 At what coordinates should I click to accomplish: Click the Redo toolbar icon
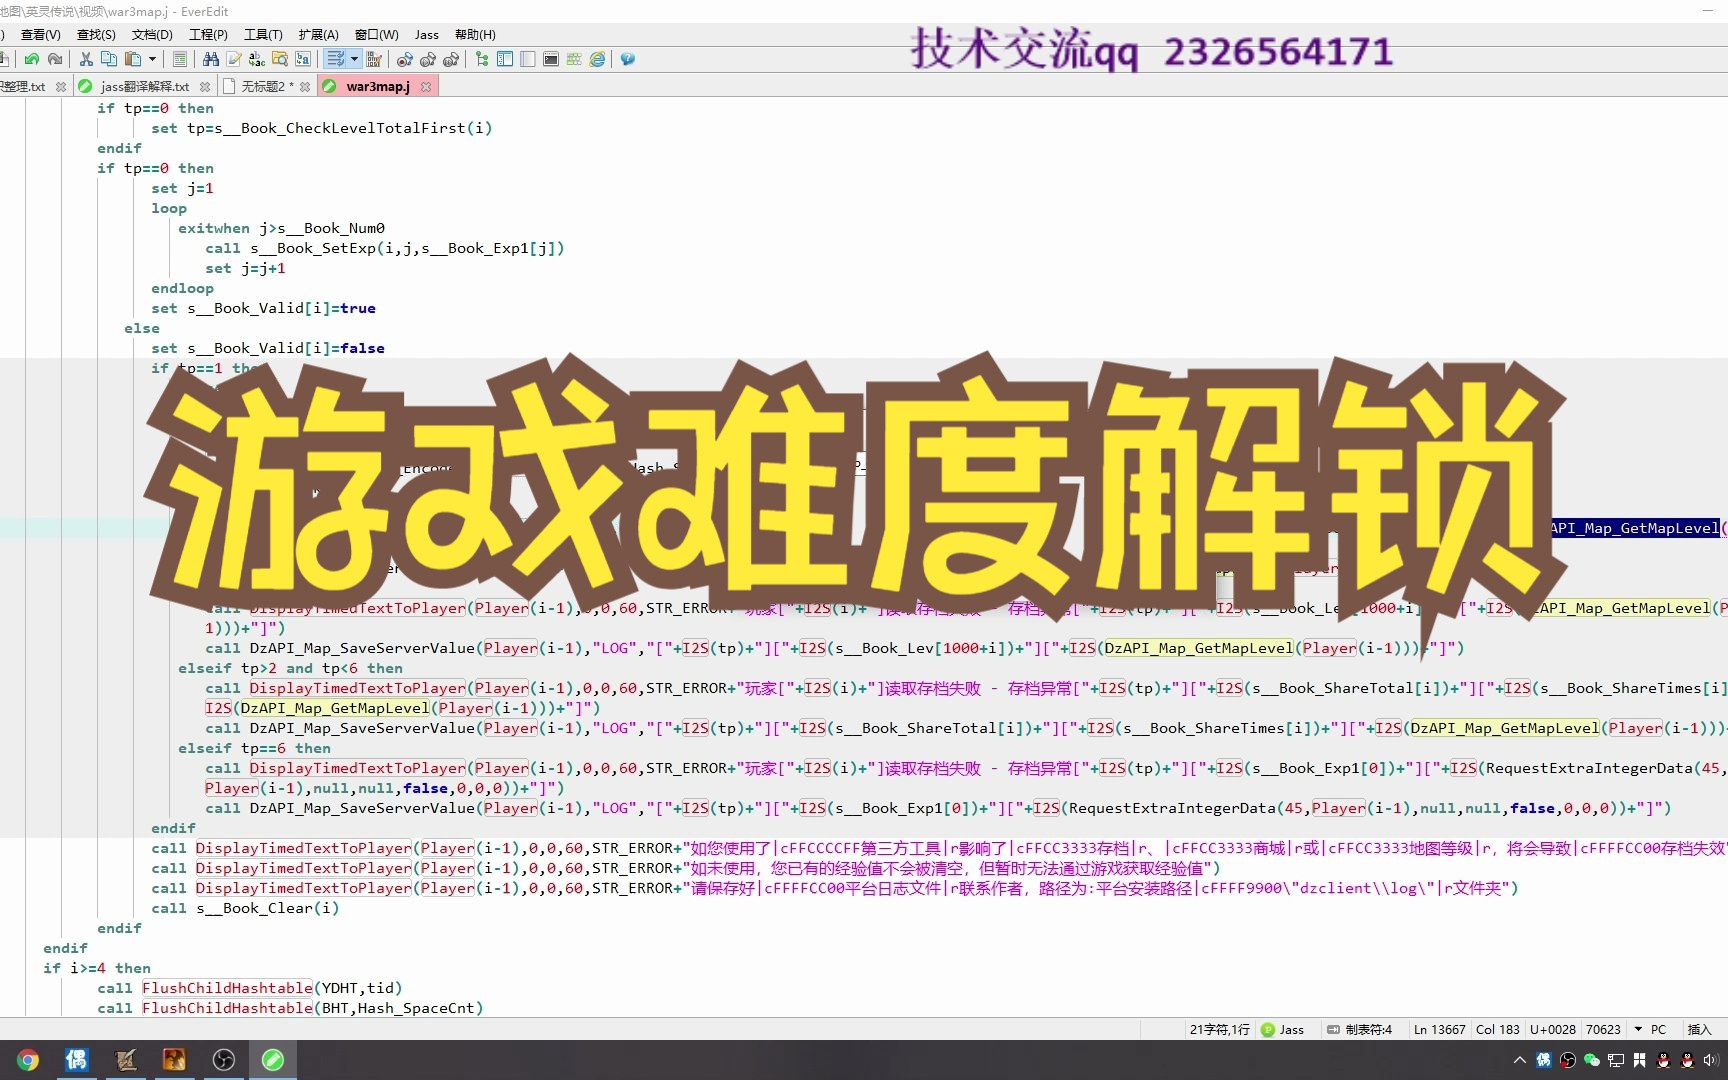pos(55,59)
